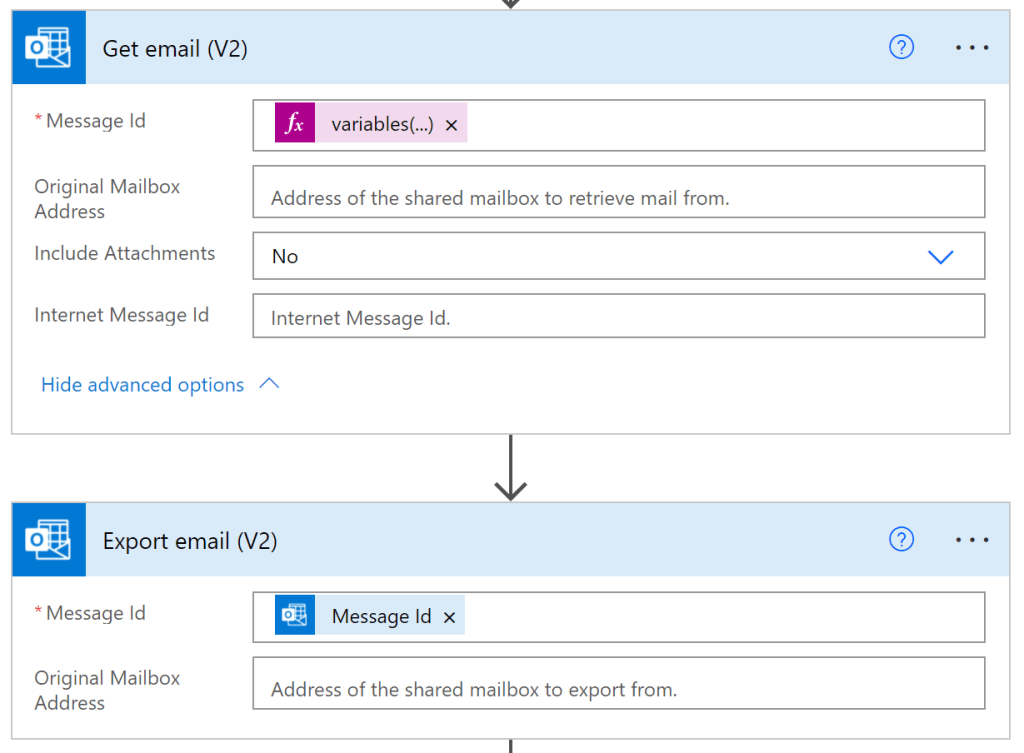
Task: Open help for Export email (V2) action
Action: (901, 540)
